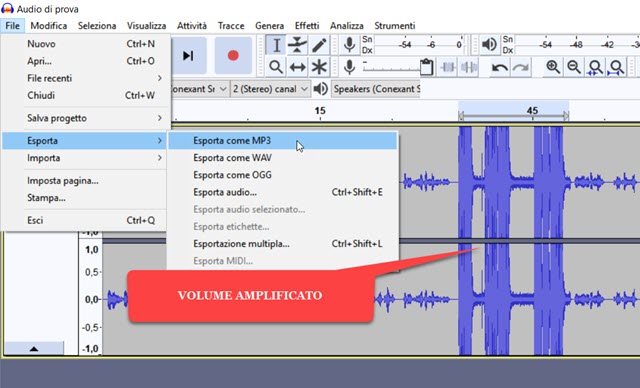Choose Esporta come WAV
This screenshot has width=640, height=388.
(282, 158)
